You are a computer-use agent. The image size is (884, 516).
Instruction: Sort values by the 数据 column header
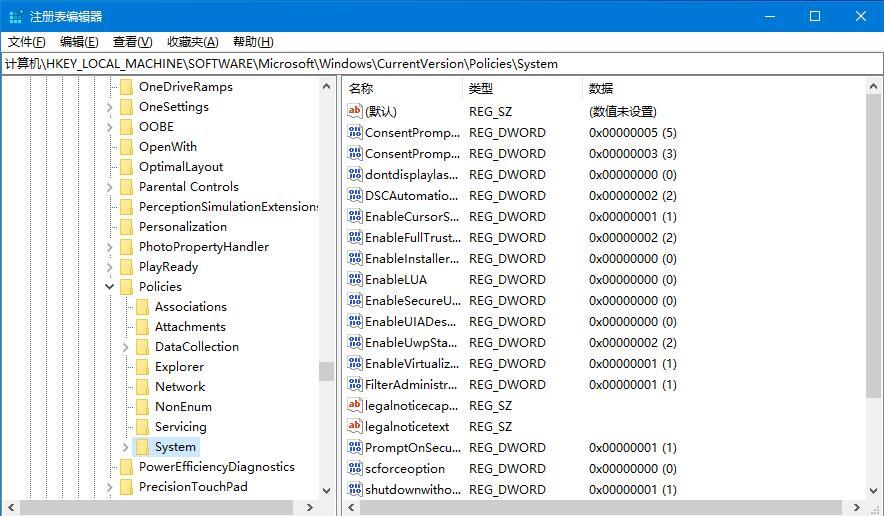coord(723,89)
